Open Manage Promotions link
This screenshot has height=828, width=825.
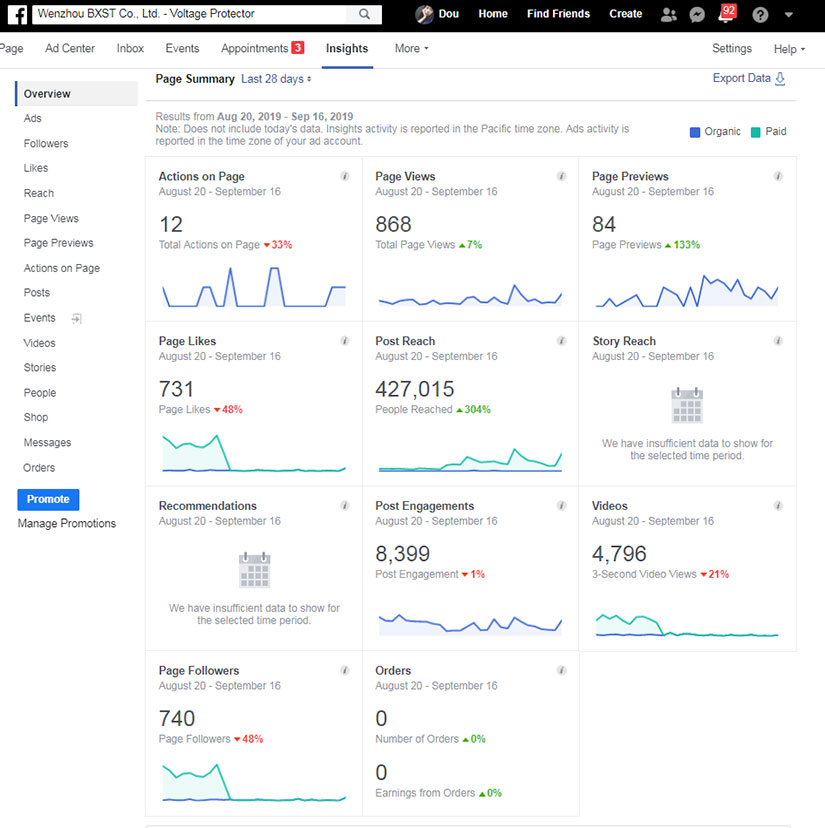67,523
